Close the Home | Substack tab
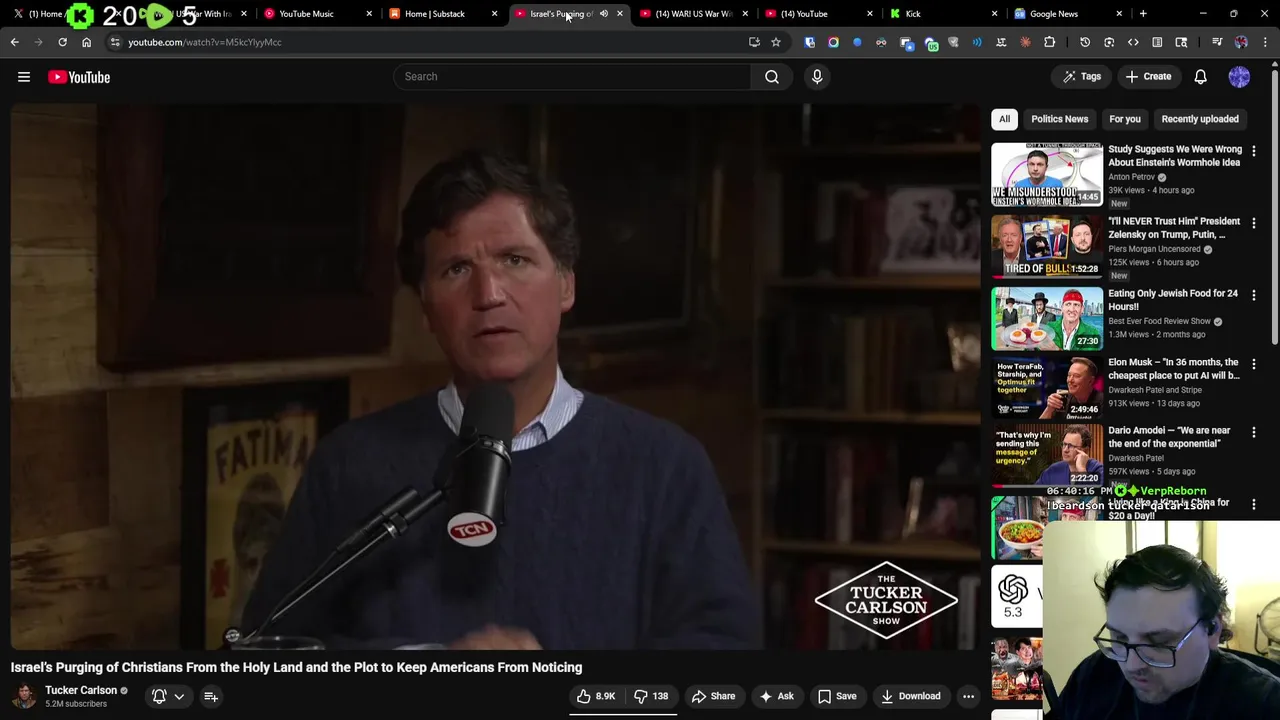1280x720 pixels. (x=494, y=14)
